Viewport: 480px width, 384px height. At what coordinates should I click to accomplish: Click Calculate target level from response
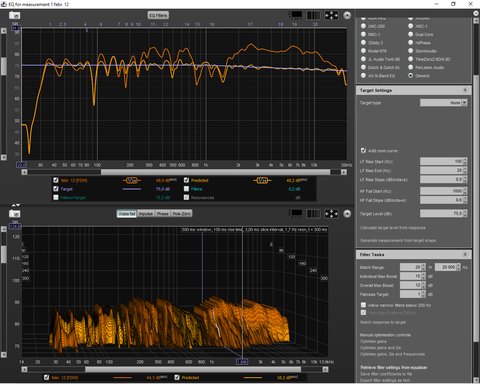(x=393, y=228)
